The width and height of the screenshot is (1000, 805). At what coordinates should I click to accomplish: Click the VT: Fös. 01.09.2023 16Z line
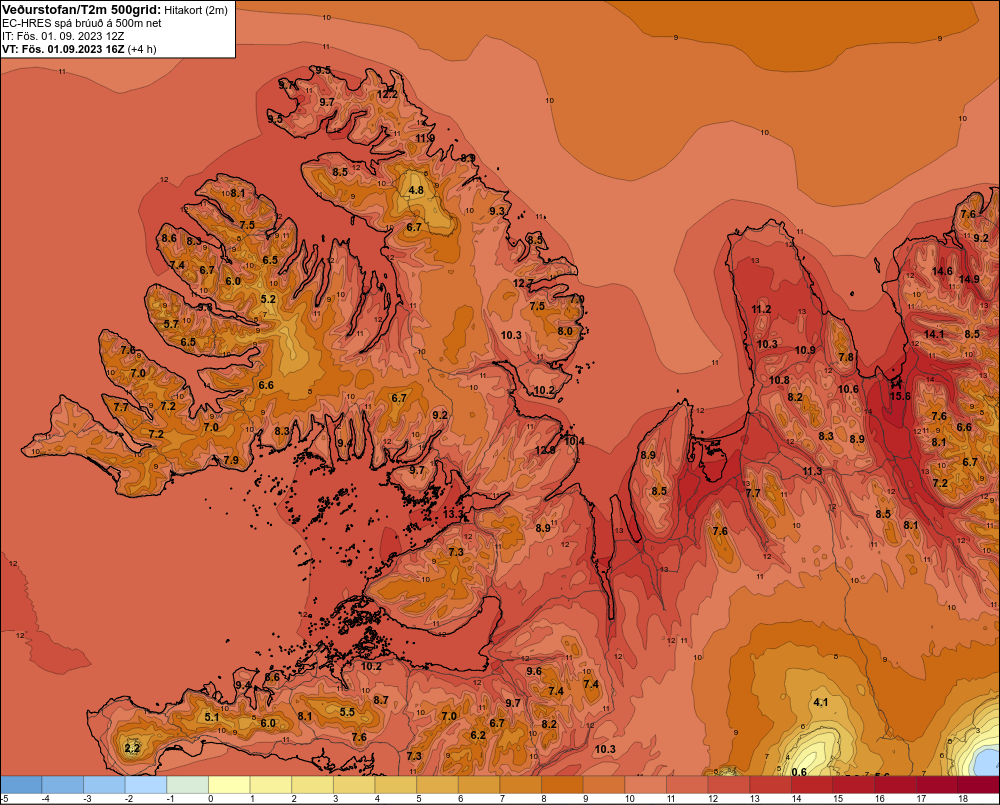[x=79, y=49]
